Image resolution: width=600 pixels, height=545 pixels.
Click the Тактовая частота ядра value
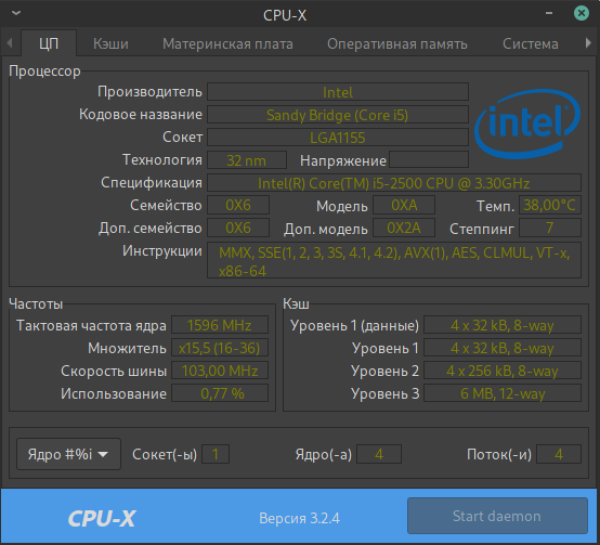click(x=219, y=325)
